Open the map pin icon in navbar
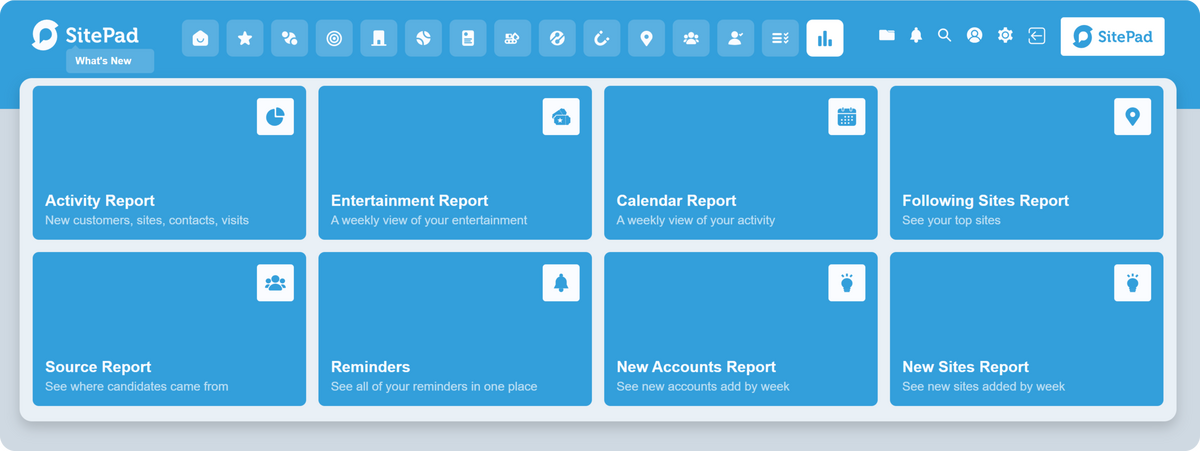 pyautogui.click(x=646, y=39)
